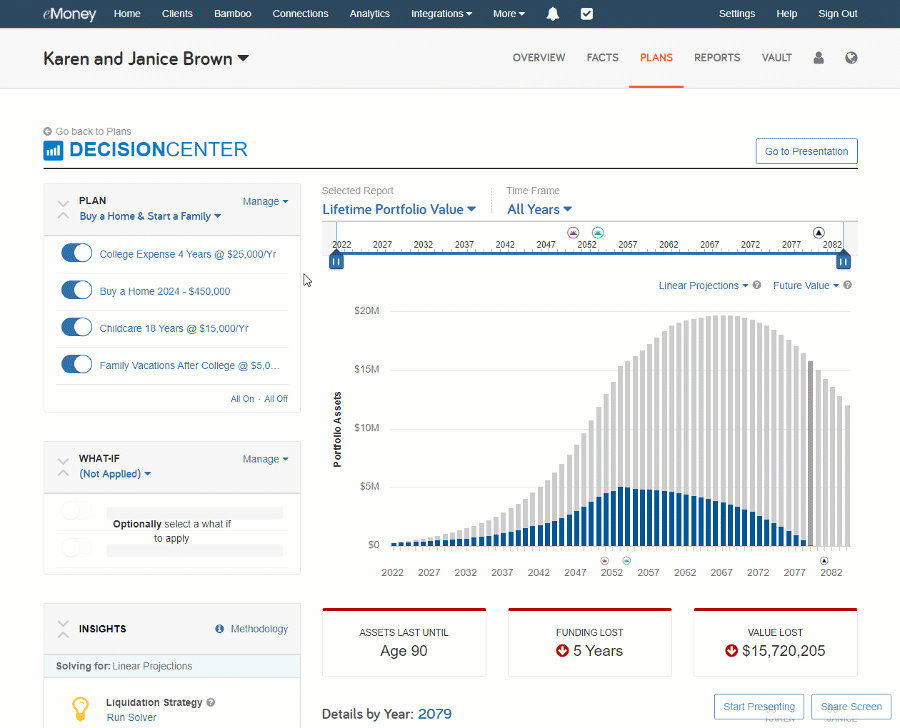Click the globe icon in client navigation
The height and width of the screenshot is (728, 900).
[x=851, y=57]
